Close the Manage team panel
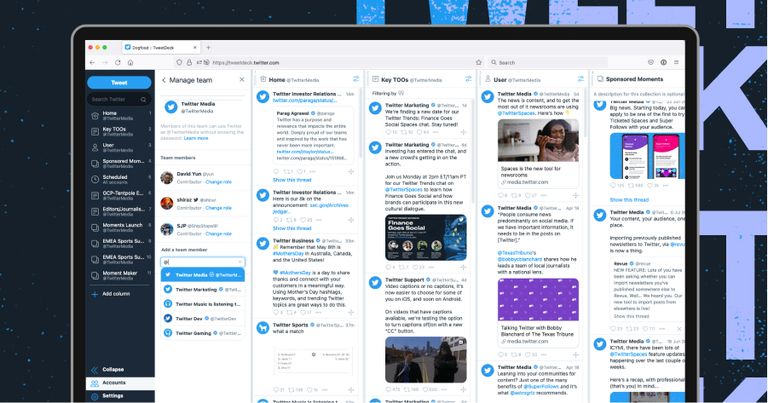Viewport: 768px width, 403px height. [241, 79]
